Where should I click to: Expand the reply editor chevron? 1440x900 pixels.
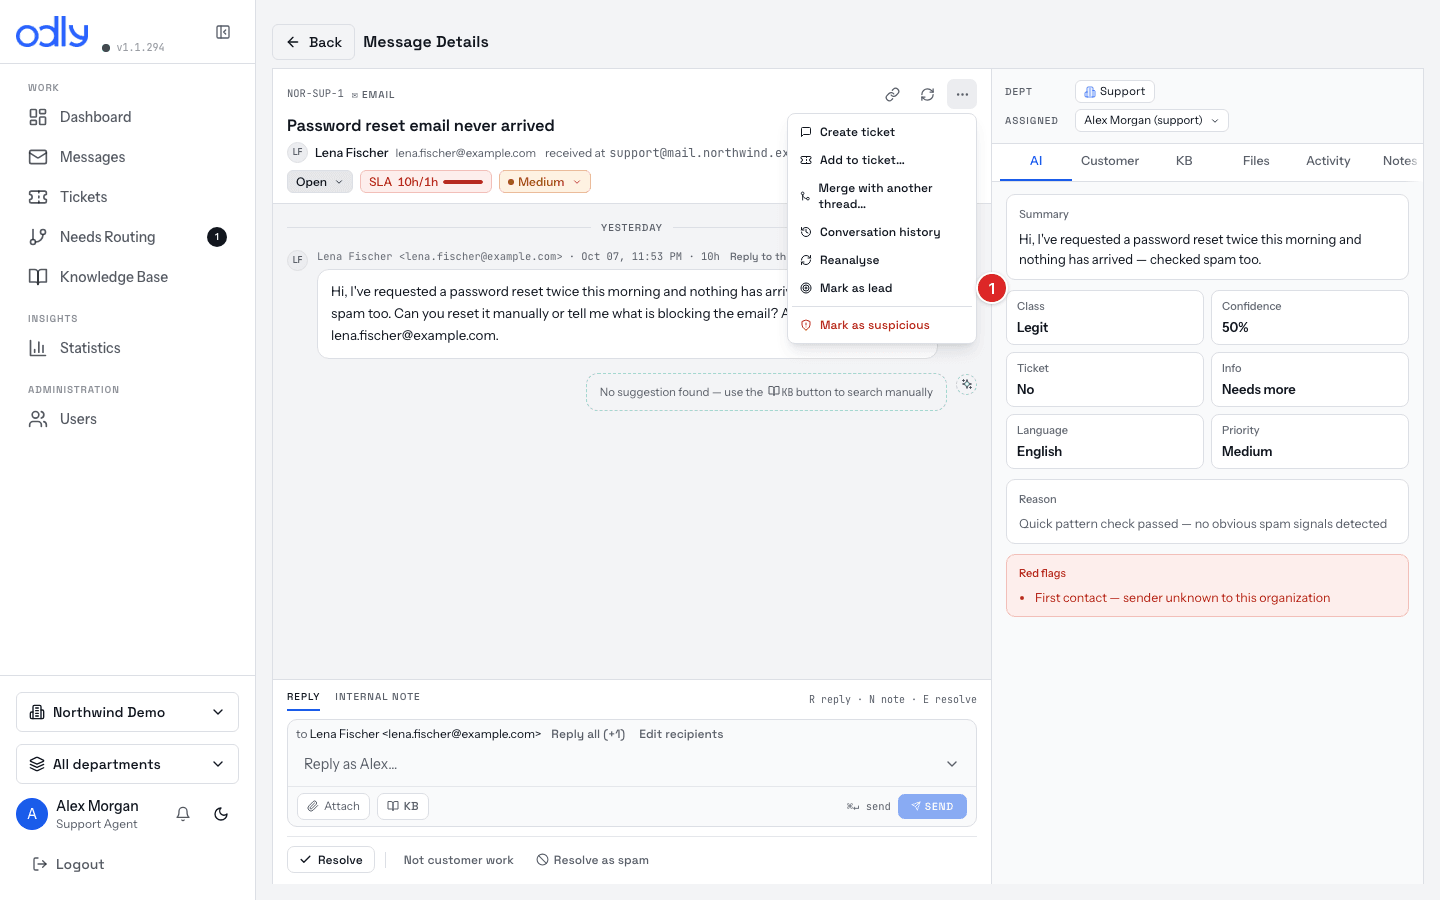tap(952, 764)
